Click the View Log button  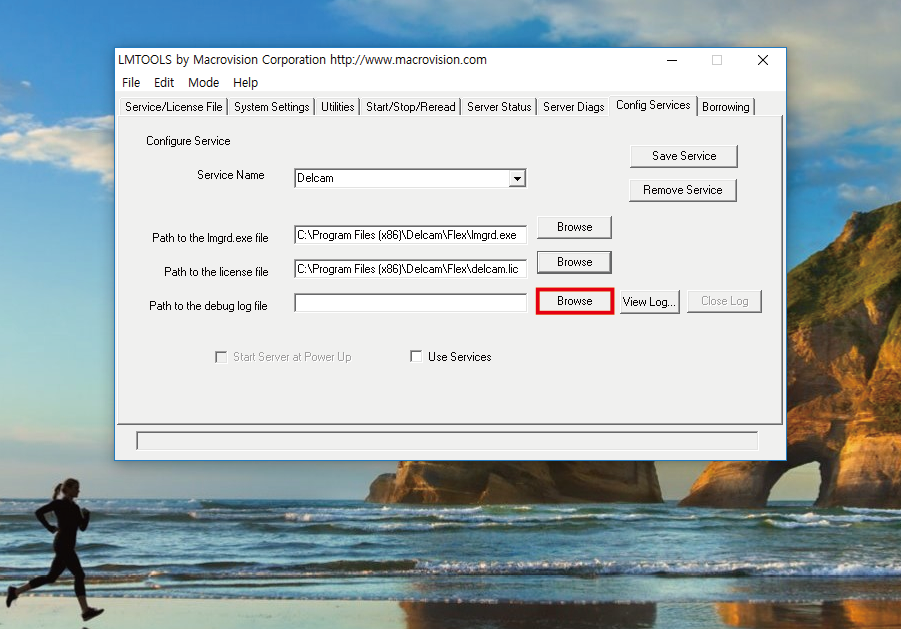point(649,302)
